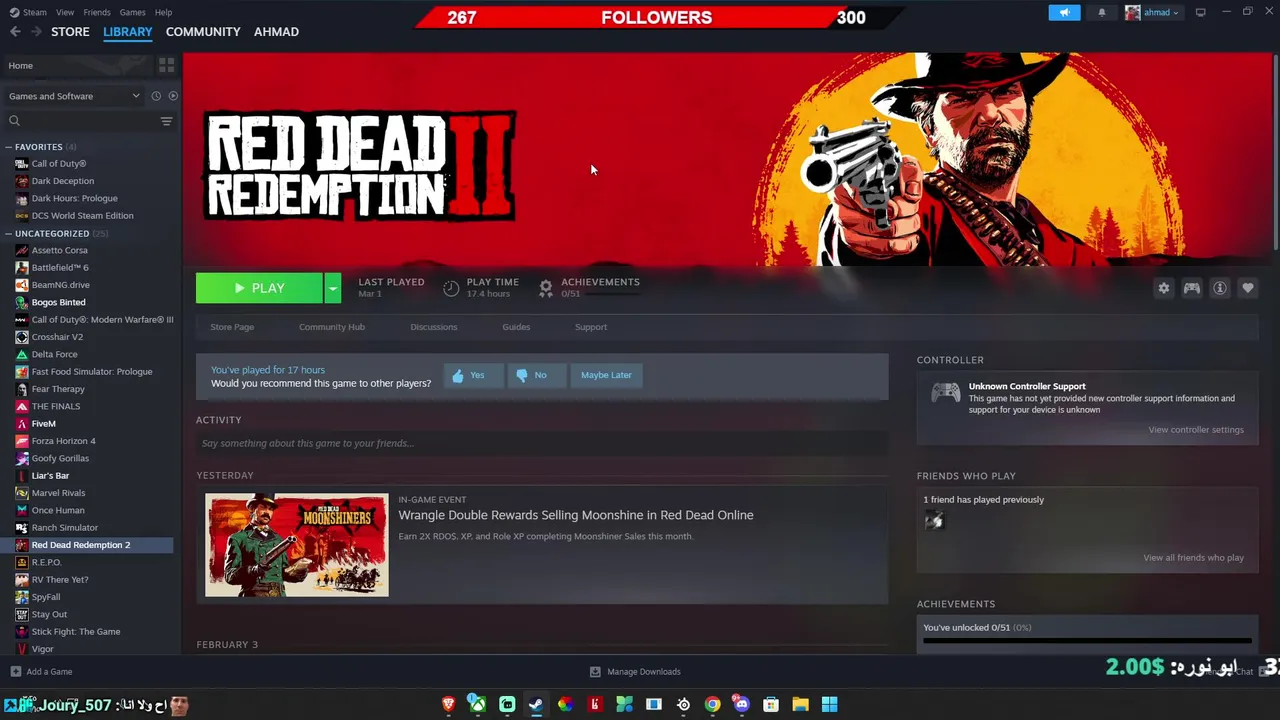Image resolution: width=1280 pixels, height=720 pixels.
Task: Click Add a Game
Action: click(41, 672)
